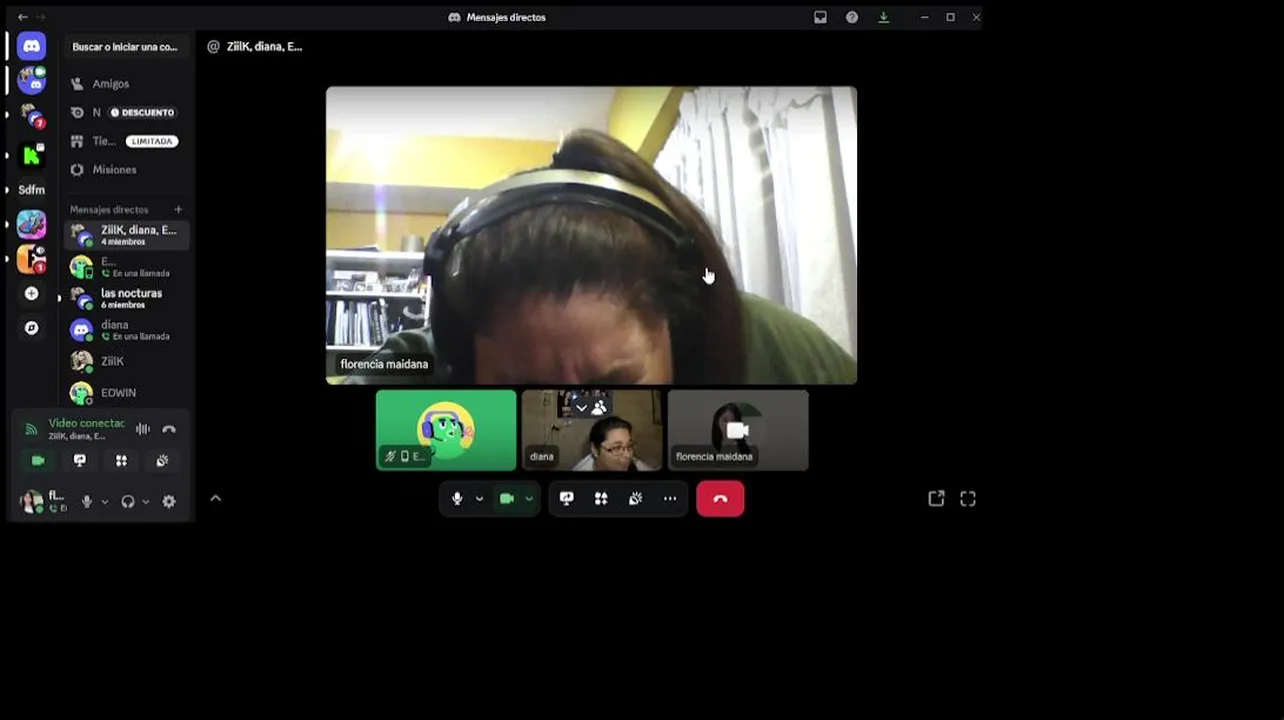Open the Nitro item with DESCUENTO badge
The width and height of the screenshot is (1284, 720).
point(125,112)
